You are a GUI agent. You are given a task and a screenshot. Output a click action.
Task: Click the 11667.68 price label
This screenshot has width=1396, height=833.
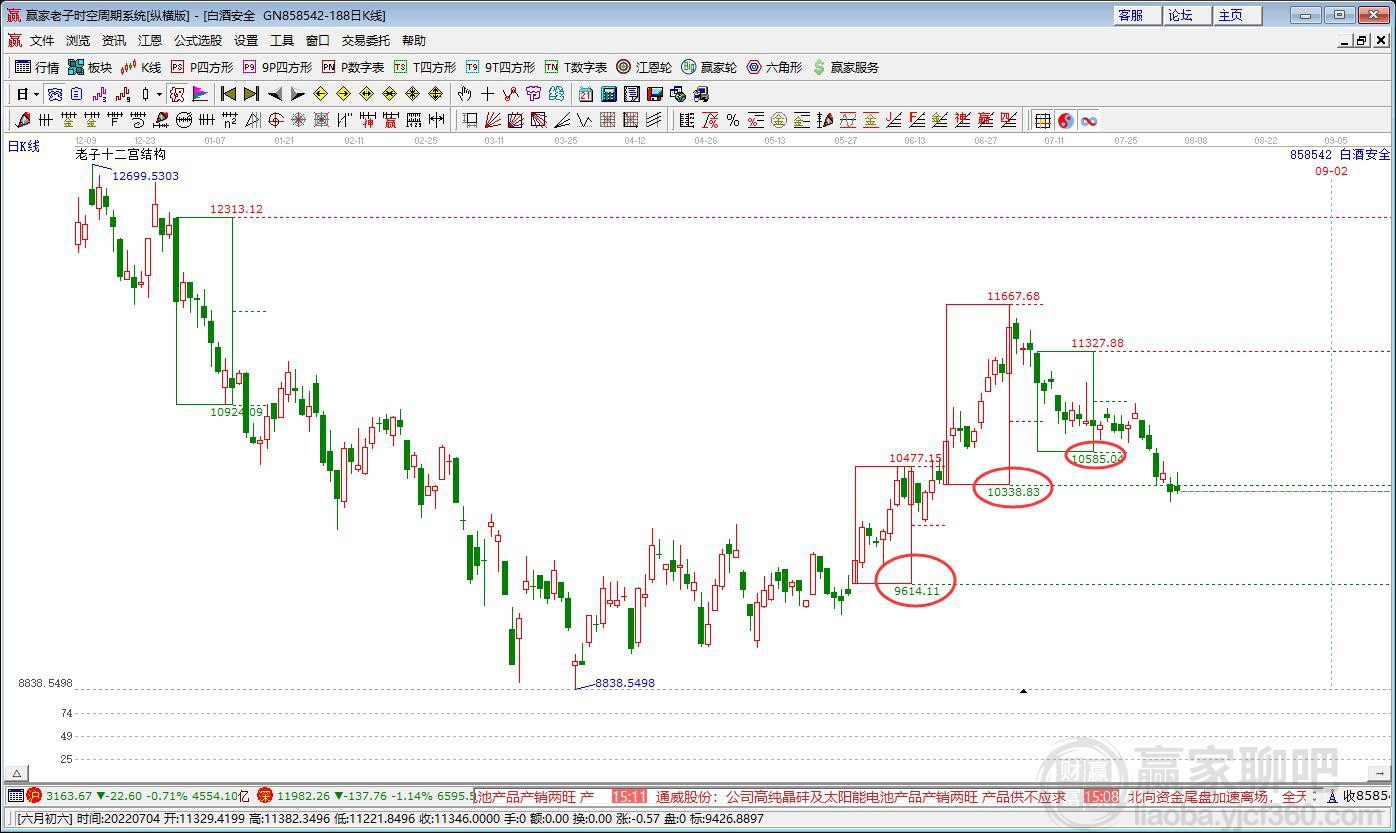(x=1013, y=296)
